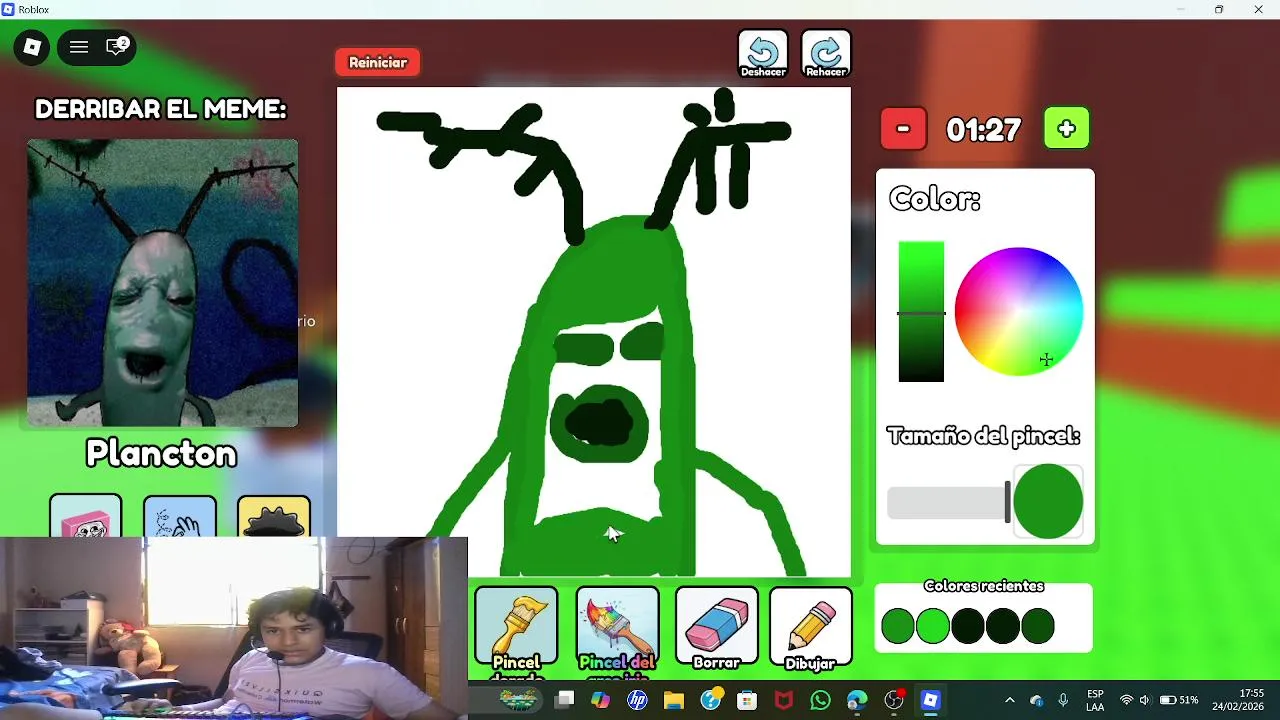Open the Roblox chat bubble icon
Viewport: 1280px width, 720px height.
click(117, 46)
